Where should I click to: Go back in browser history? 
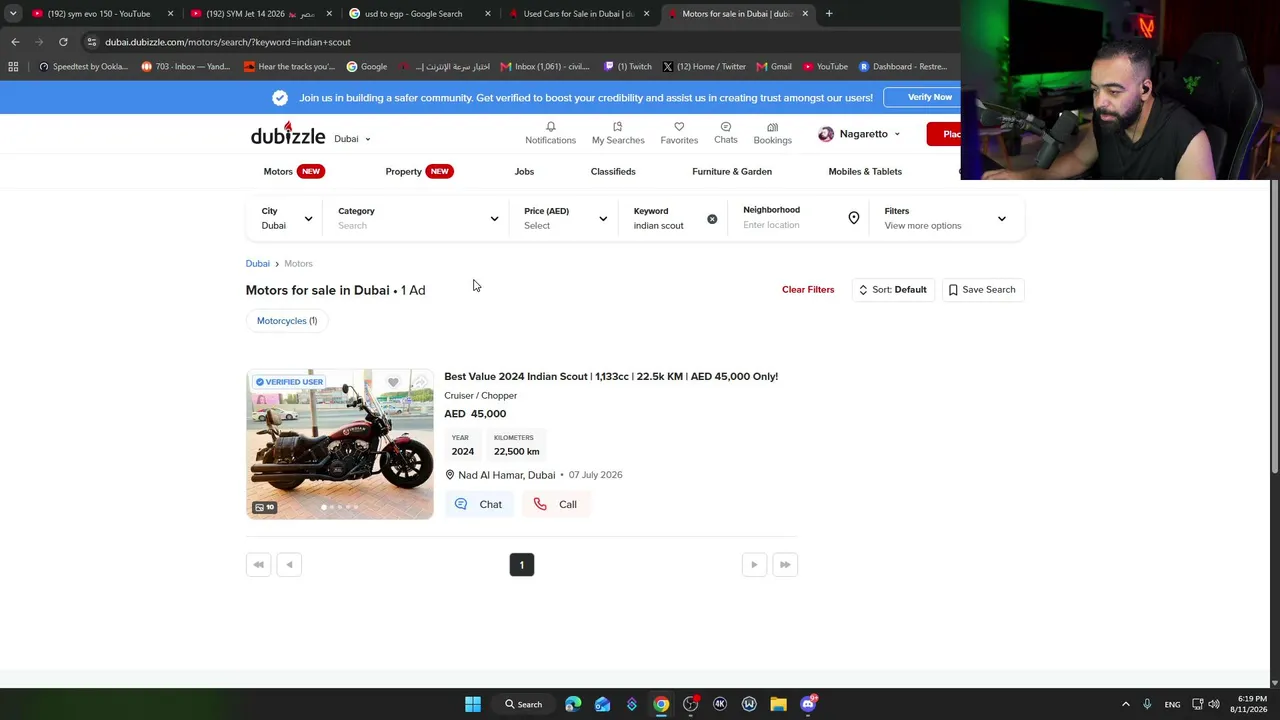15,42
